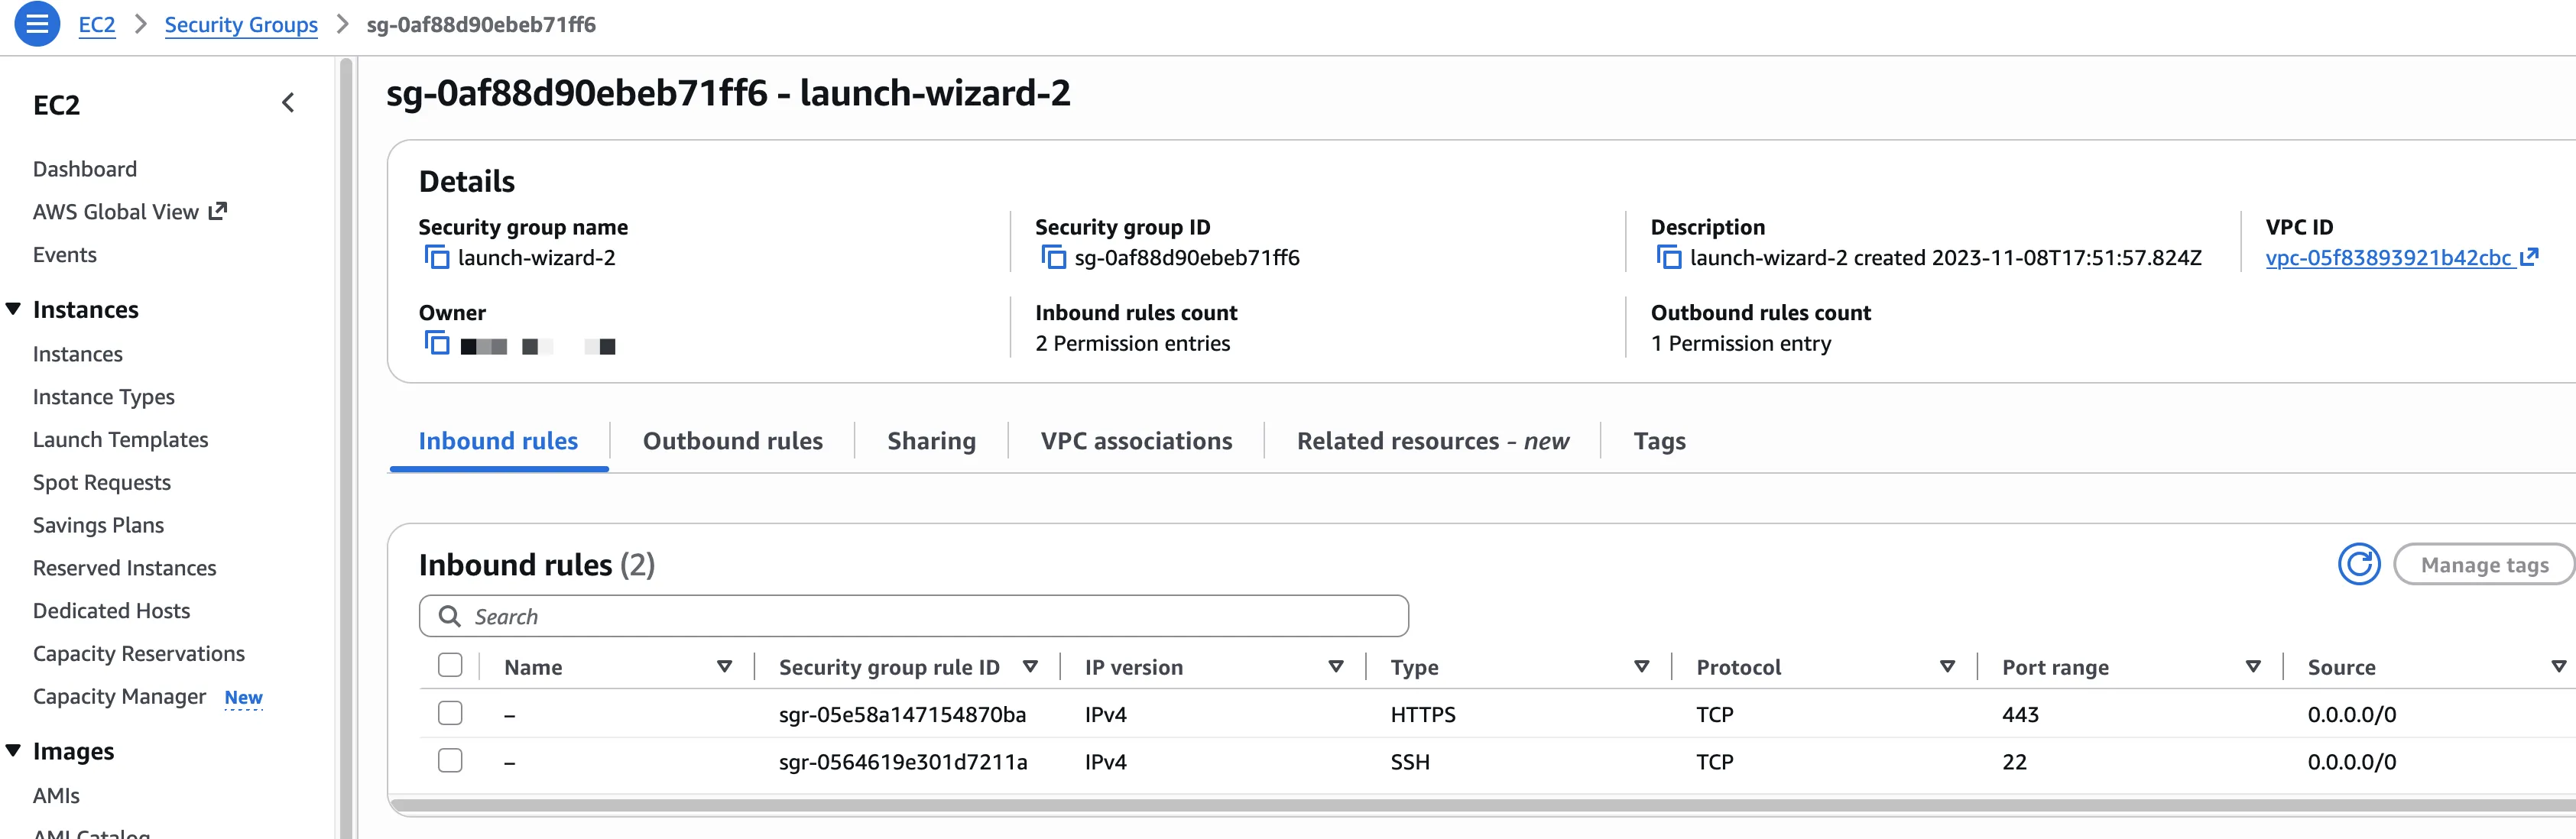The image size is (2576, 839).
Task: Check the SSH rule row checkbox
Action: point(450,761)
